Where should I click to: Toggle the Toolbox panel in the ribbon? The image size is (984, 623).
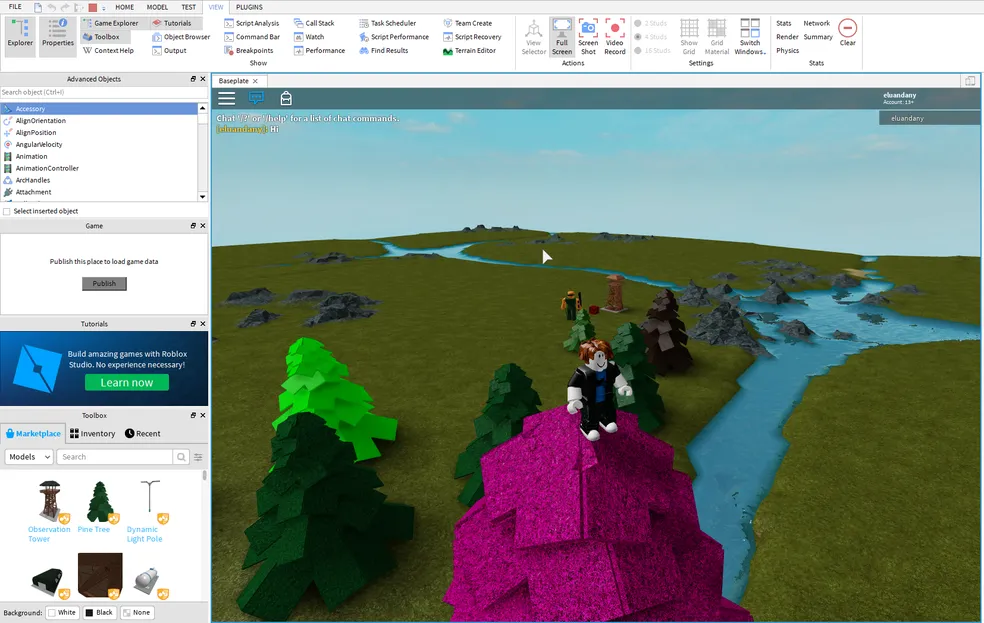pyautogui.click(x=101, y=37)
